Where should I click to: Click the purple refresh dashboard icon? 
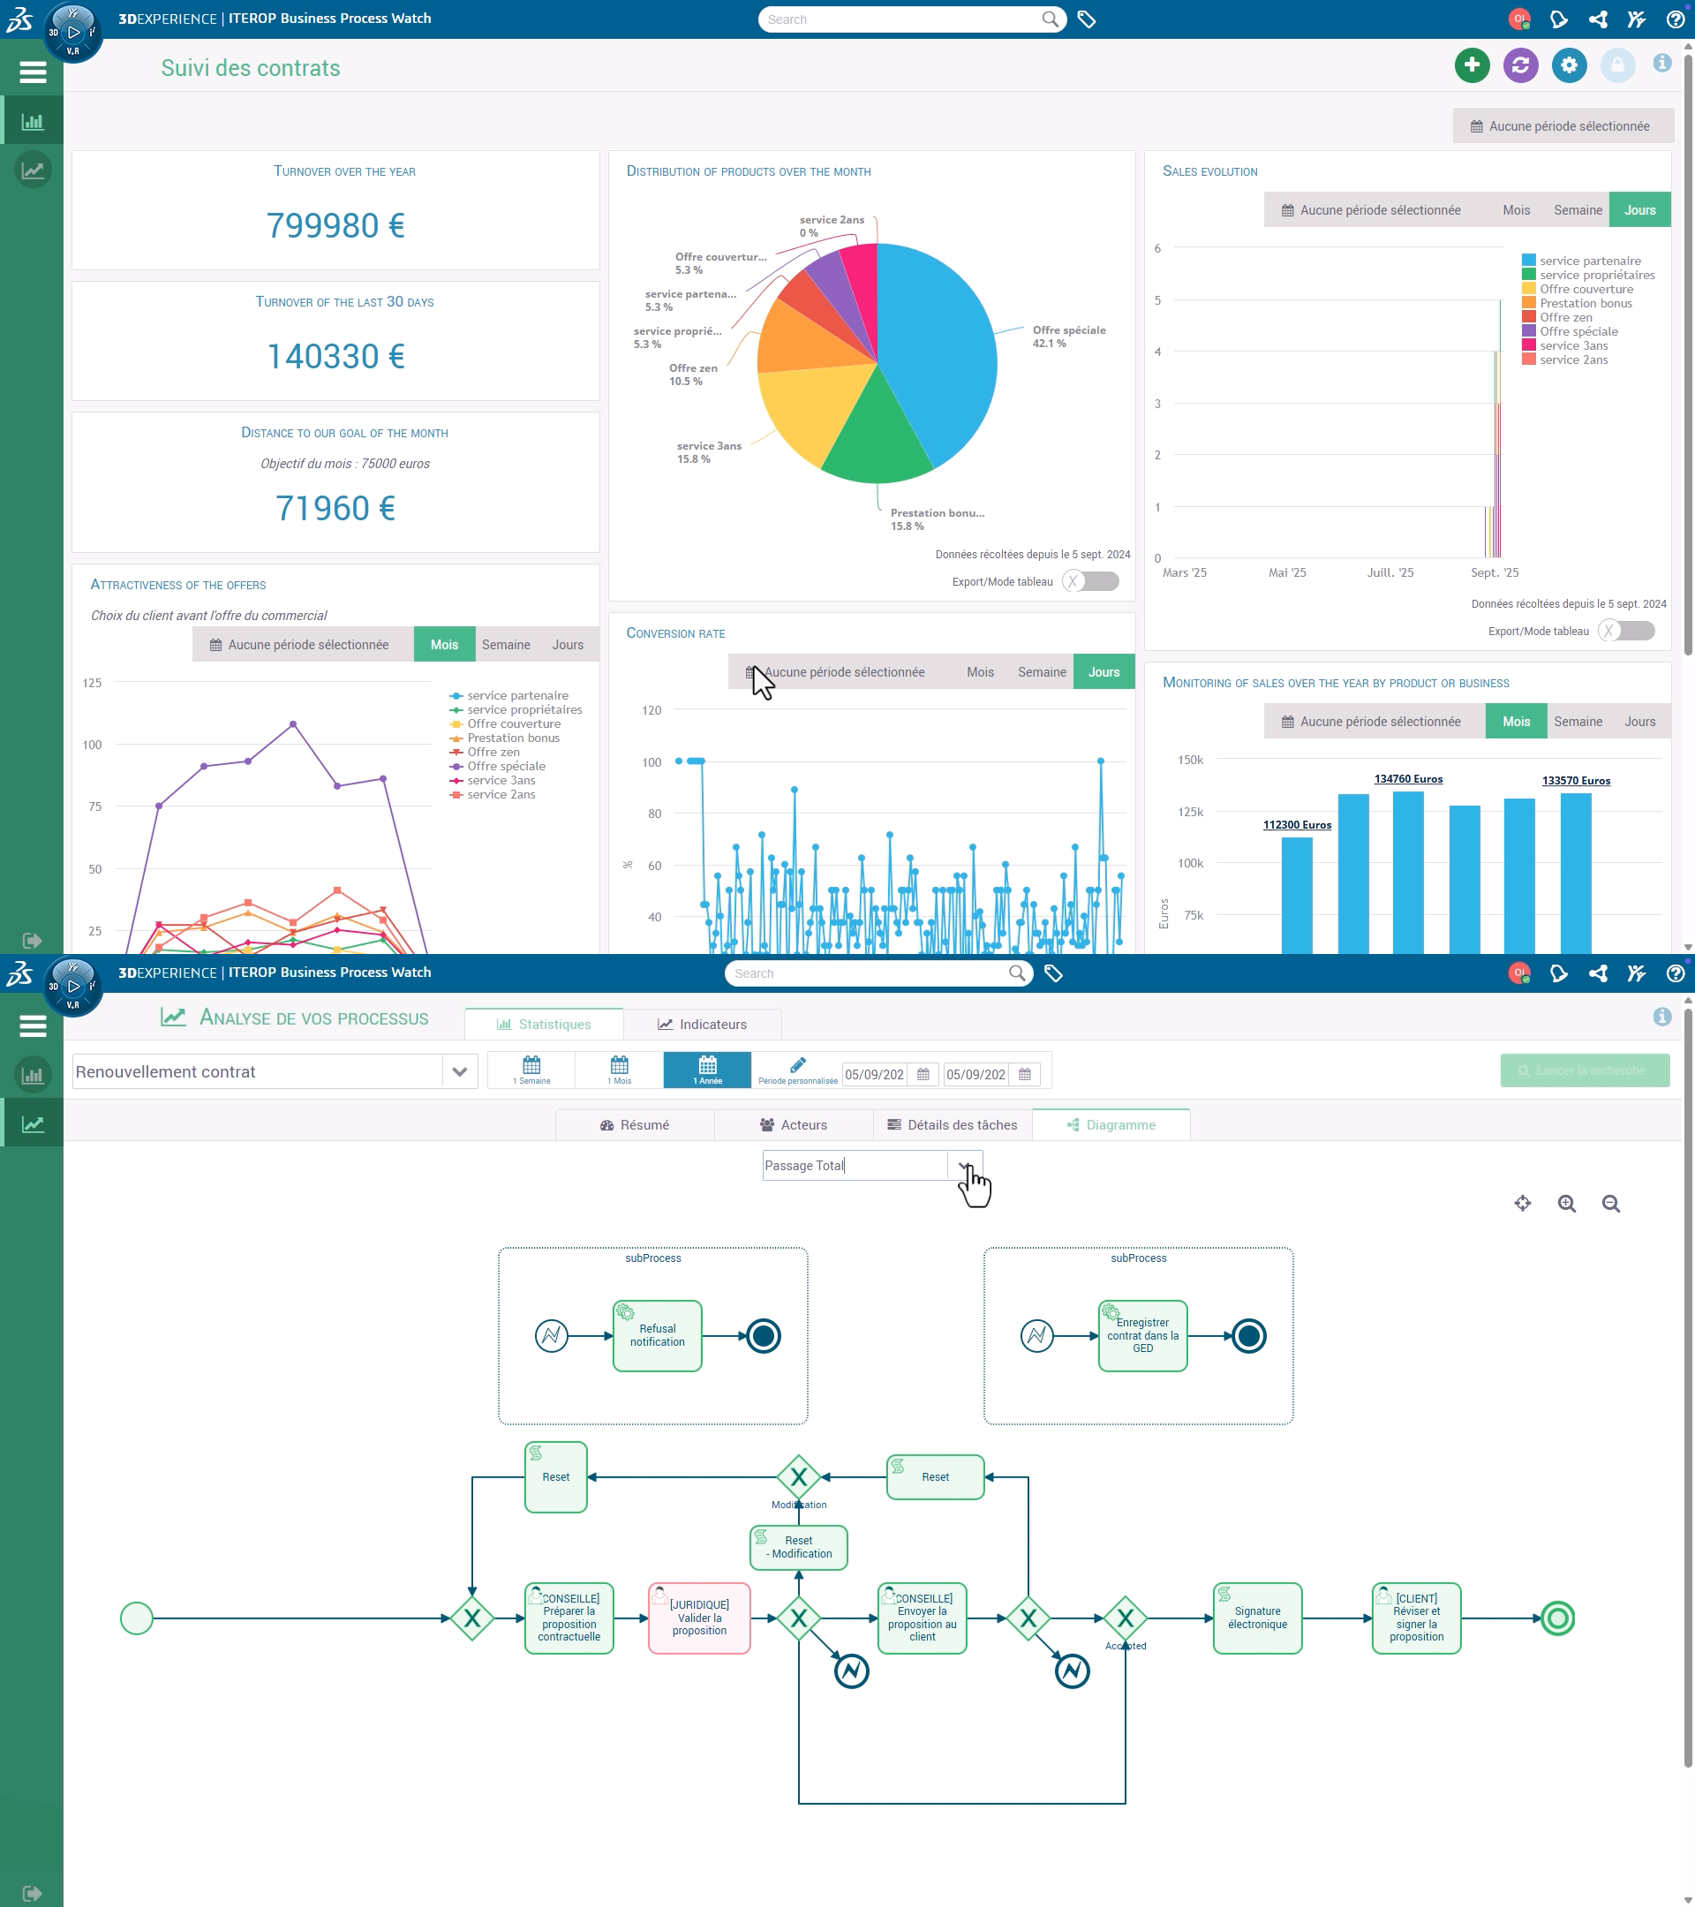pyautogui.click(x=1520, y=64)
